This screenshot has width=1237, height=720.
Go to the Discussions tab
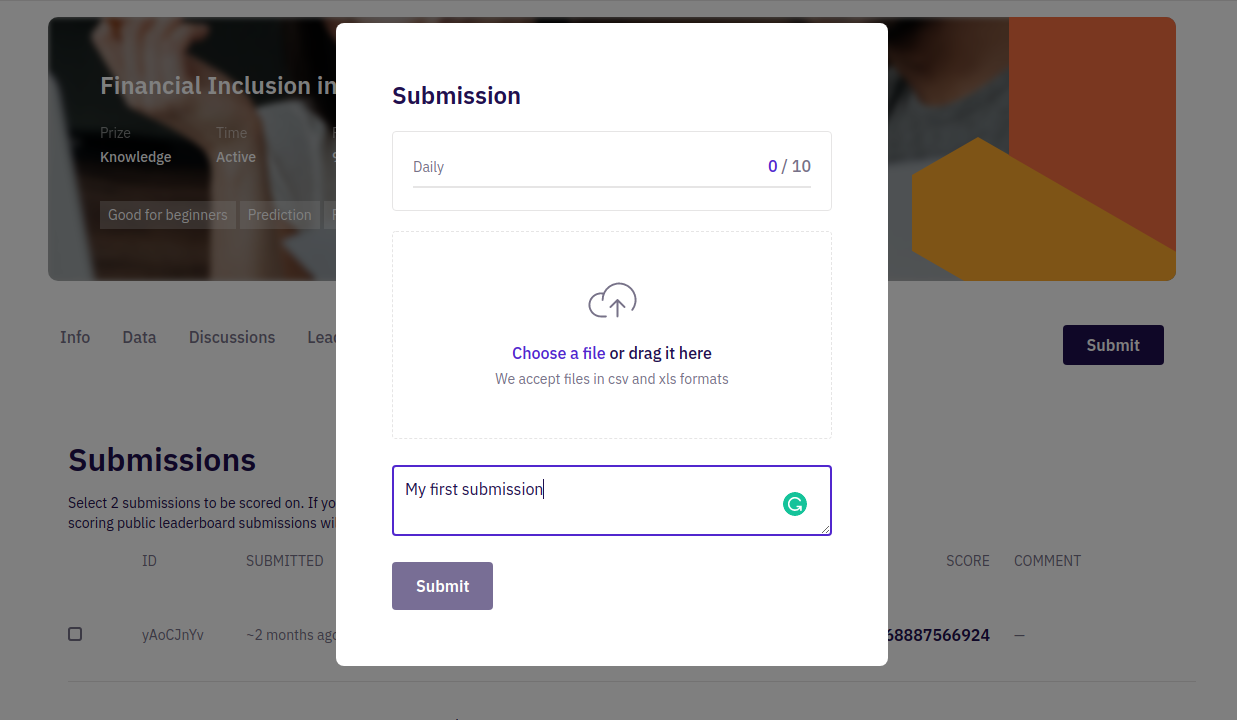pos(232,337)
